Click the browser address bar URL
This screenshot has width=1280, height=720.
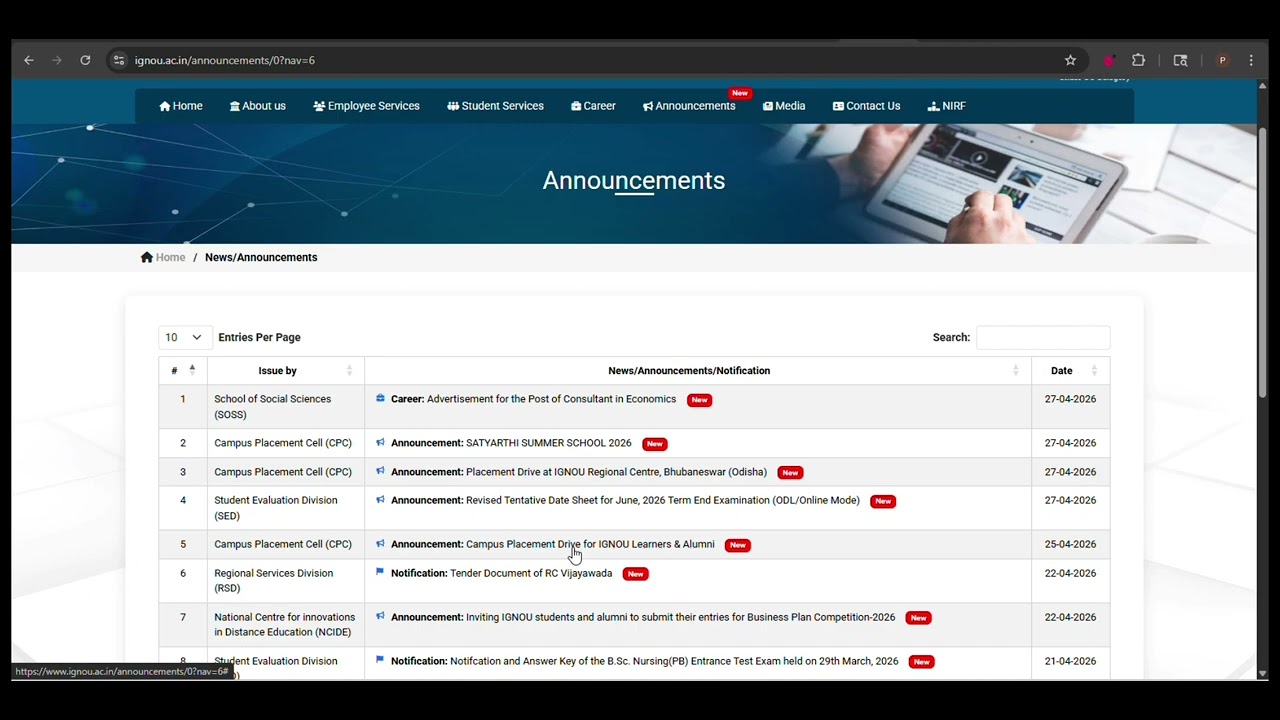tap(225, 60)
